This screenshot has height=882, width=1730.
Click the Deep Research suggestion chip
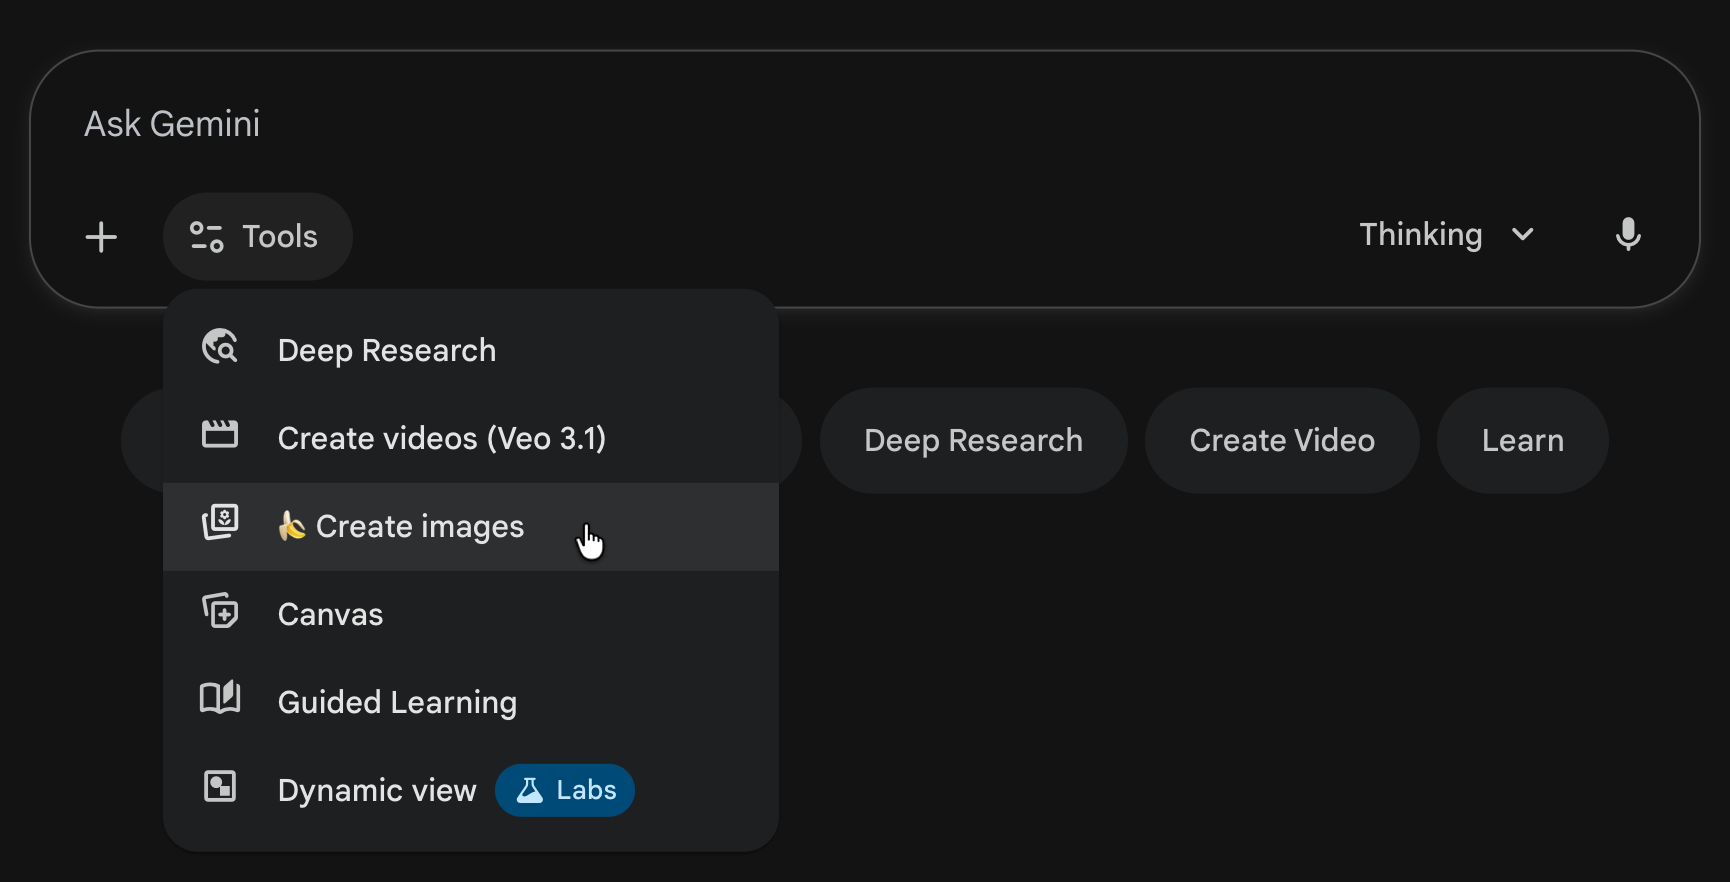click(974, 440)
